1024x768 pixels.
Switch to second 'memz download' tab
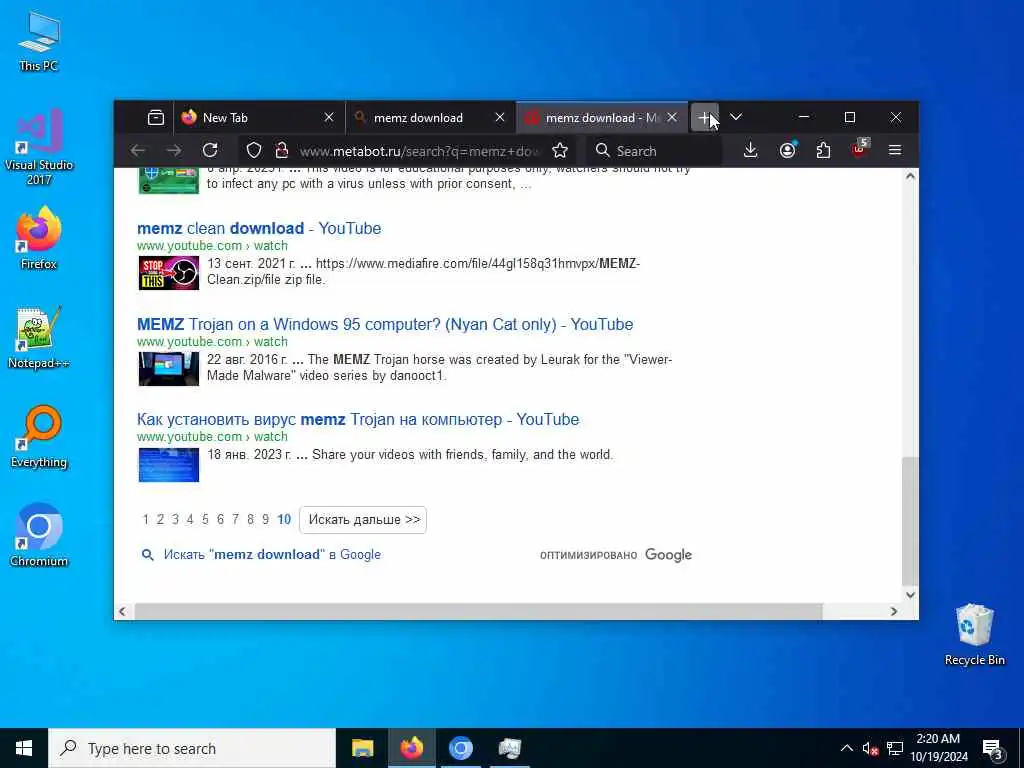click(x=431, y=118)
